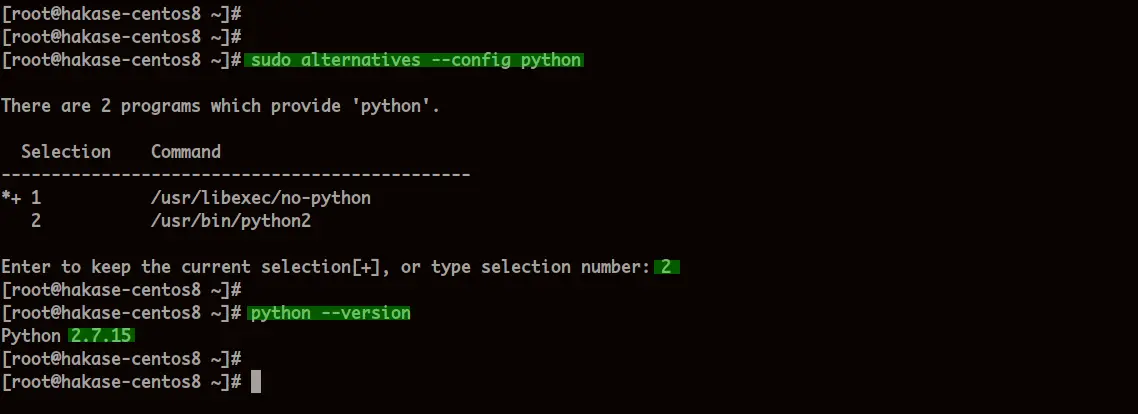Click the word 'Python' in version output
The width and height of the screenshot is (1138, 414).
[x=31, y=336]
